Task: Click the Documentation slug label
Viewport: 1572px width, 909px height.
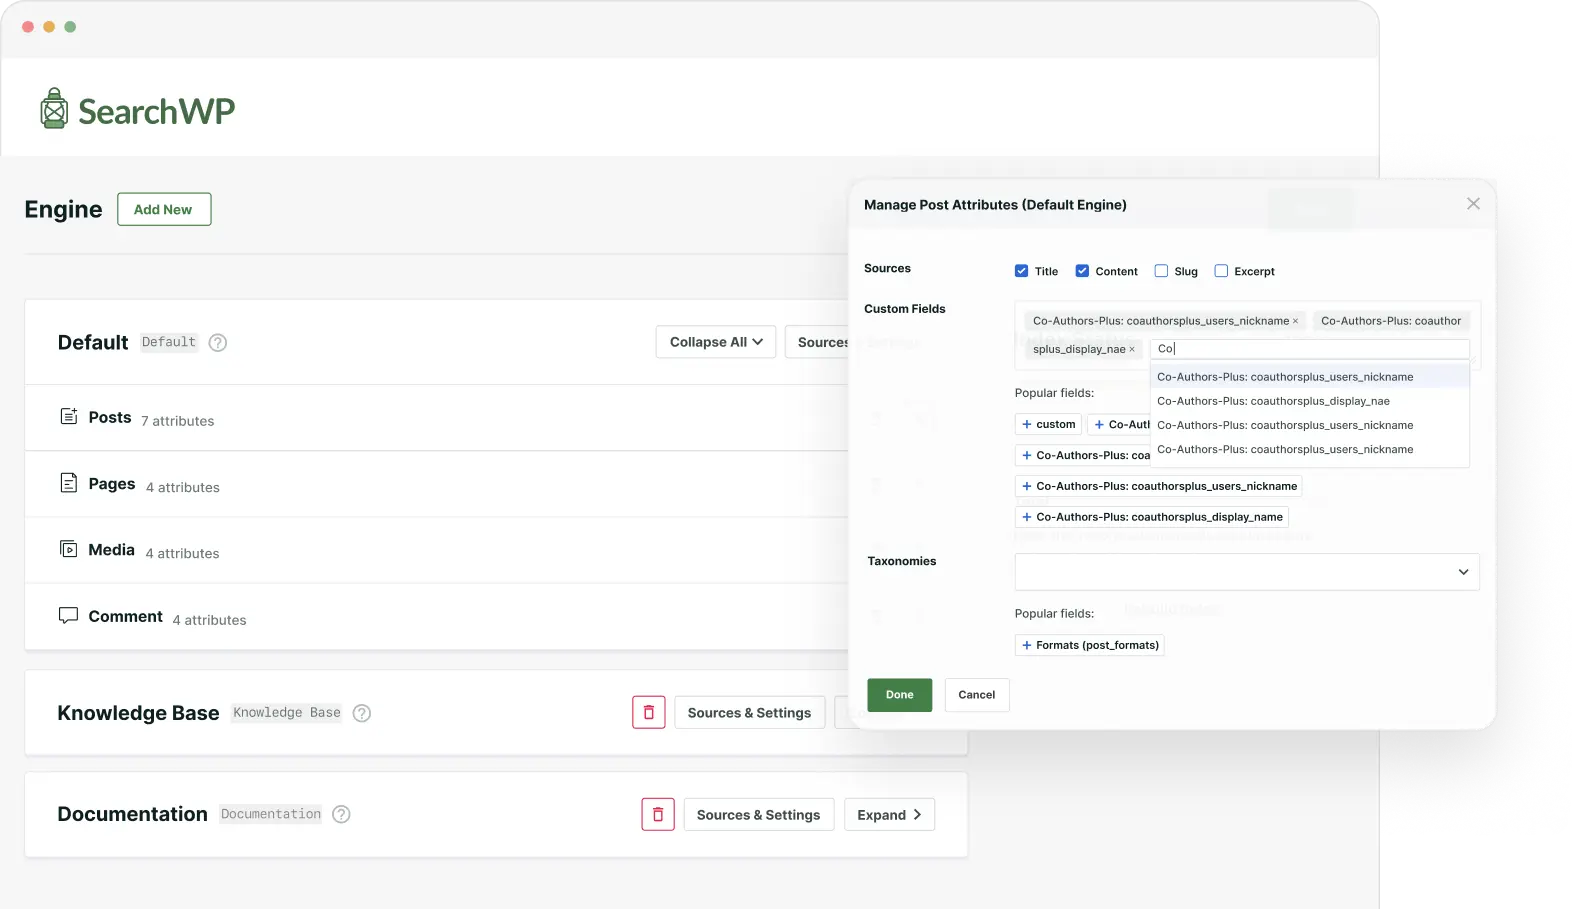Action: click(x=271, y=814)
